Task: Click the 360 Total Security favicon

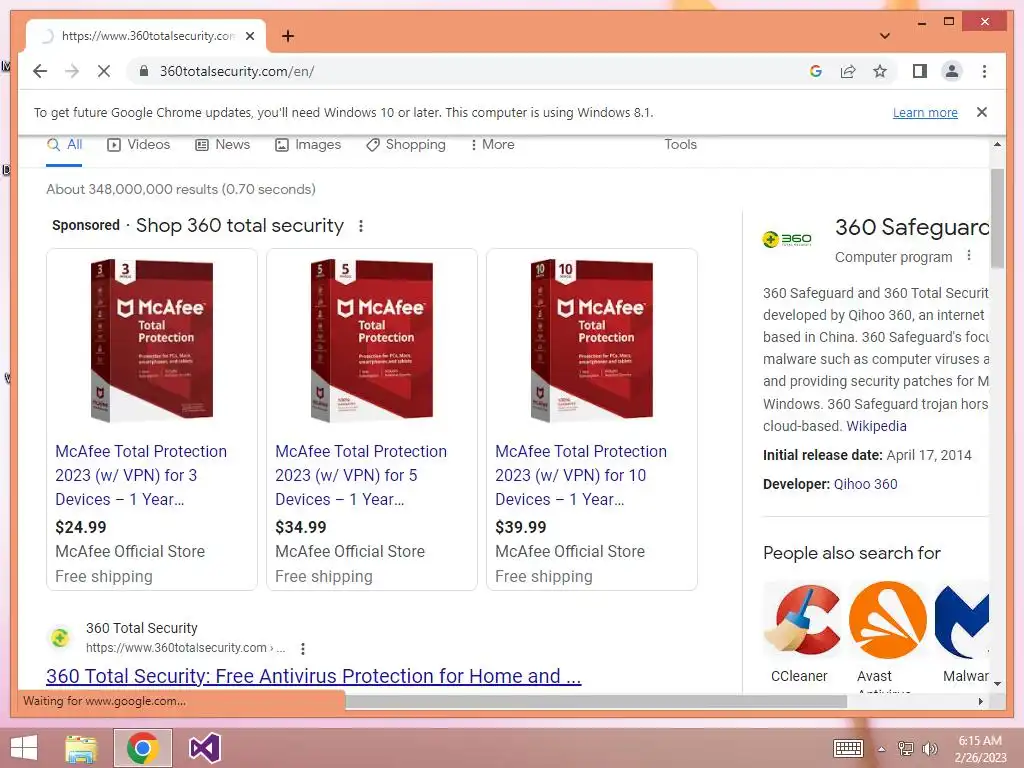Action: [60, 637]
